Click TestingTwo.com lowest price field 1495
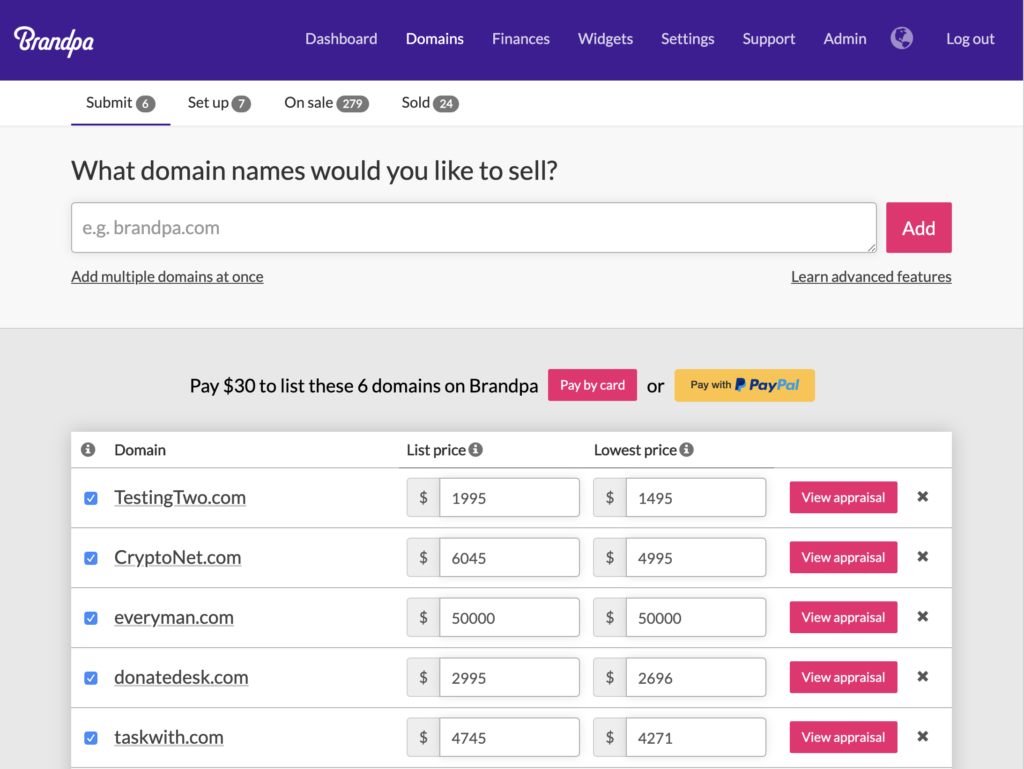The width and height of the screenshot is (1024, 769). click(x=696, y=497)
